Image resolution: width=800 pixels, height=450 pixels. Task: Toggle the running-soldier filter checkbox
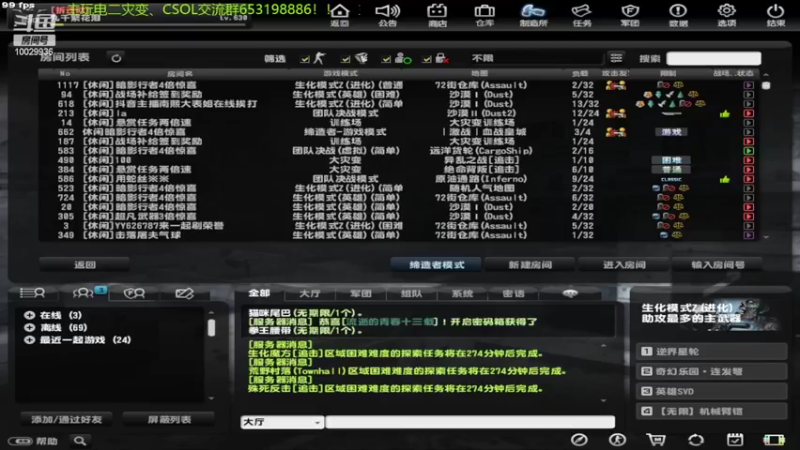tap(305, 59)
